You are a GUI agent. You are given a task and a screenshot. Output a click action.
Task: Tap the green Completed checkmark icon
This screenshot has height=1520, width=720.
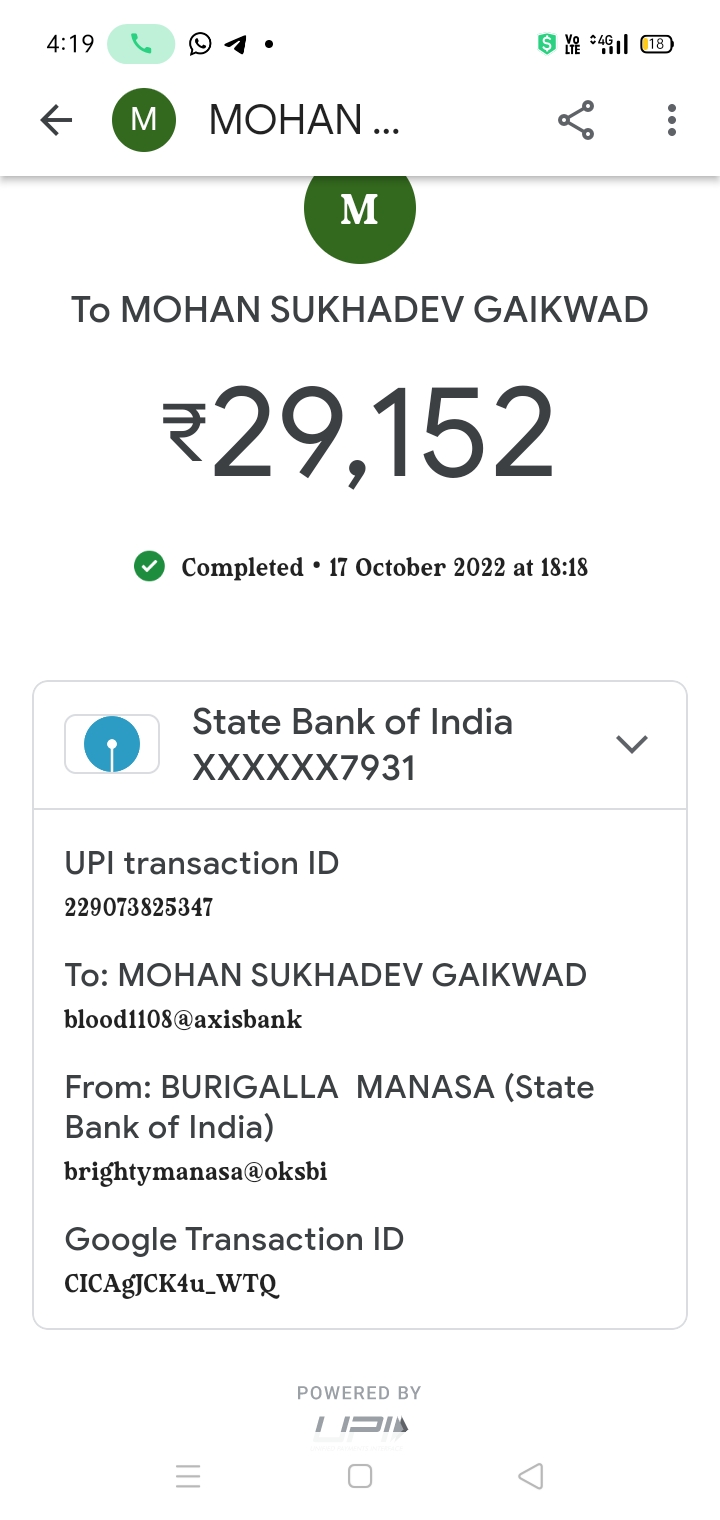149,567
